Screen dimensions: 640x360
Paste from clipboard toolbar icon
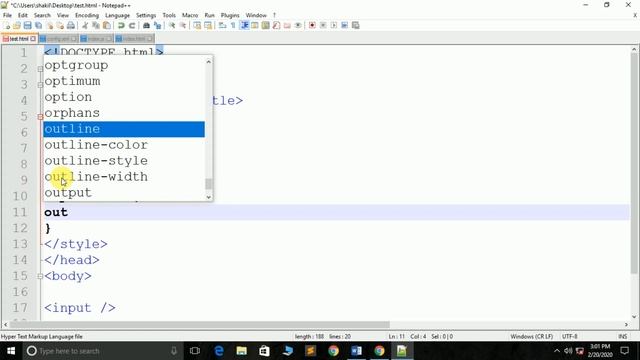107,26
